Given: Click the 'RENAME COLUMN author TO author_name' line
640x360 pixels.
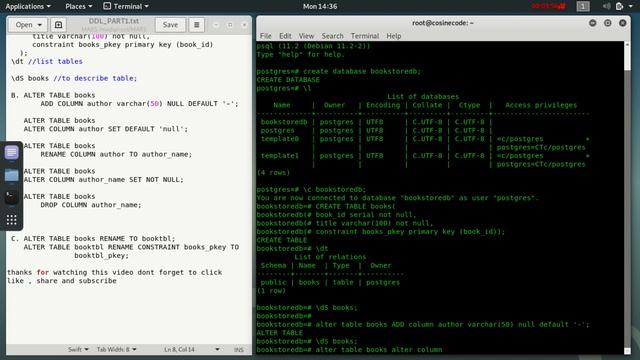Looking at the screenshot, I should (x=116, y=154).
